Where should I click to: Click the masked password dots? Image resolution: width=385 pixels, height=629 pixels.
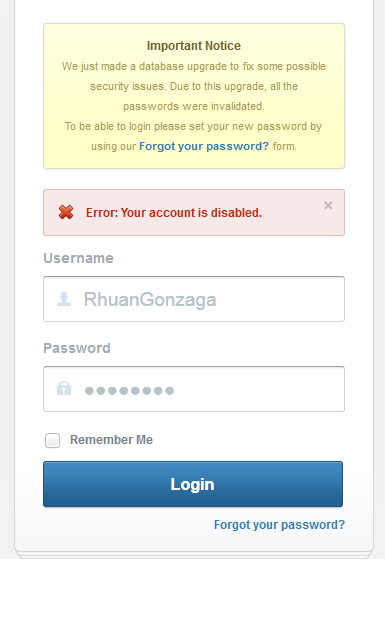pyautogui.click(x=129, y=390)
